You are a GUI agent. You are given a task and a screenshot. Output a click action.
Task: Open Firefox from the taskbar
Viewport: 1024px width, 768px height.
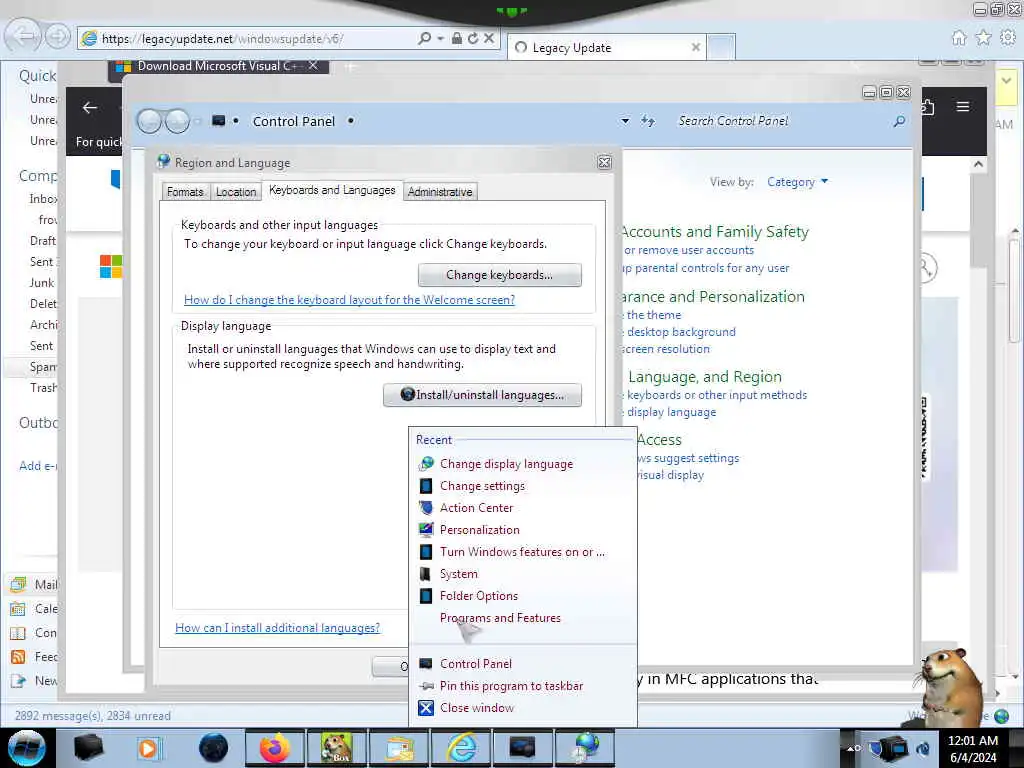274,748
